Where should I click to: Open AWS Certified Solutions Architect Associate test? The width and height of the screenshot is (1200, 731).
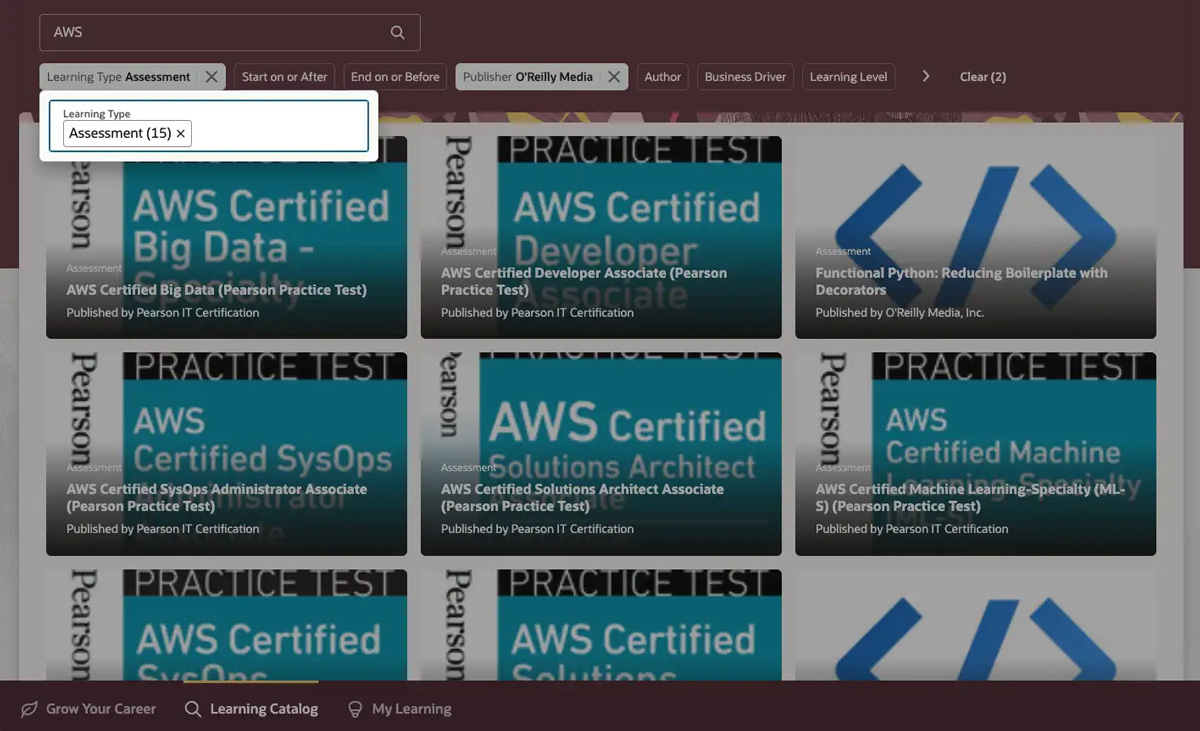coord(582,497)
